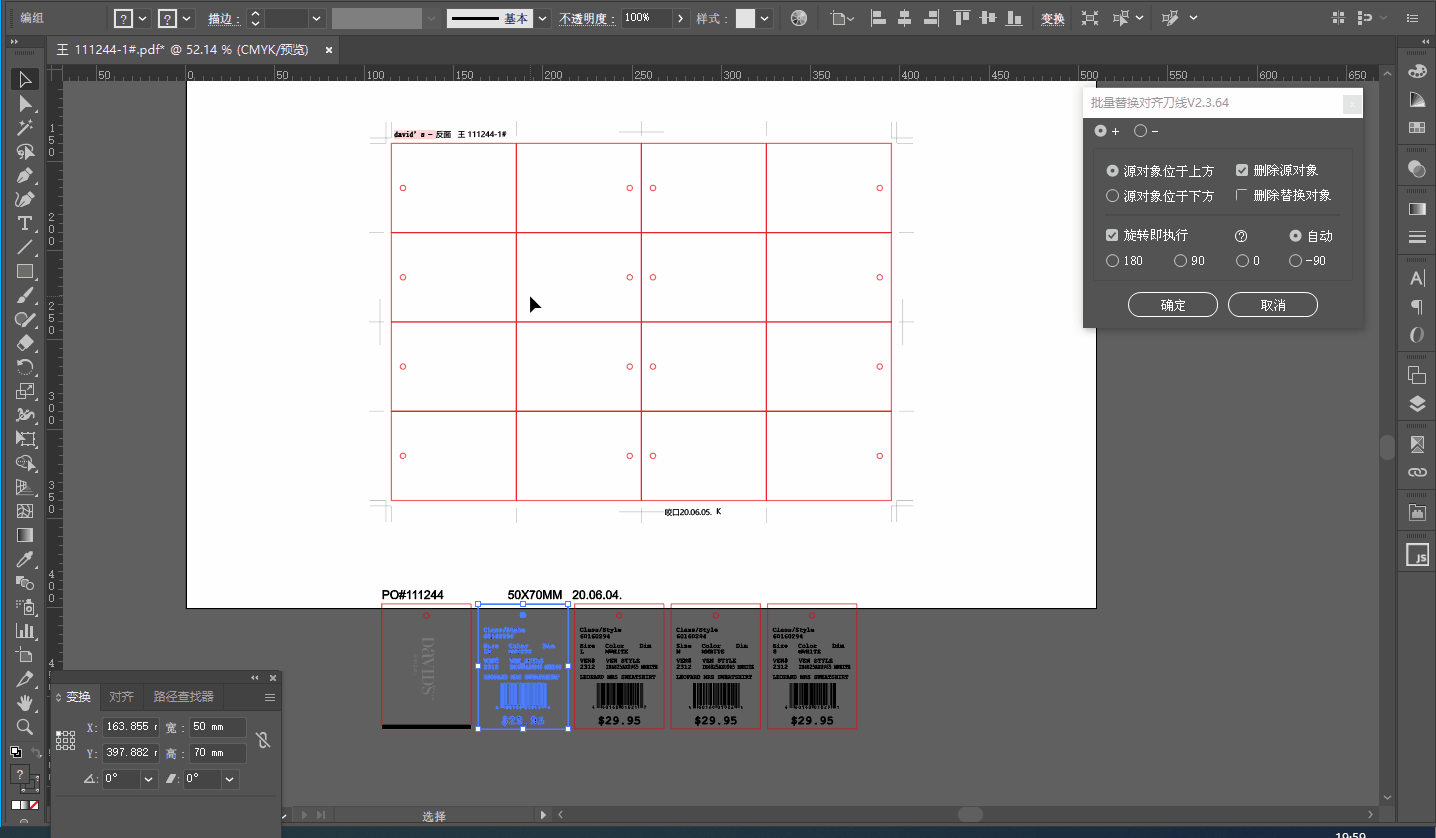Click the style color swatch
The image size is (1436, 838).
click(x=745, y=18)
